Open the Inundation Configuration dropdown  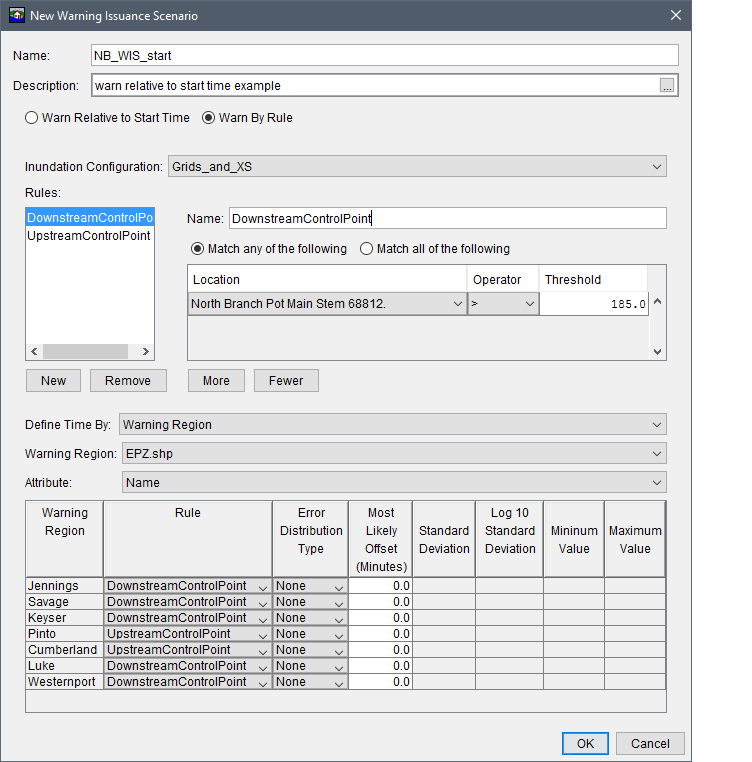(415, 167)
